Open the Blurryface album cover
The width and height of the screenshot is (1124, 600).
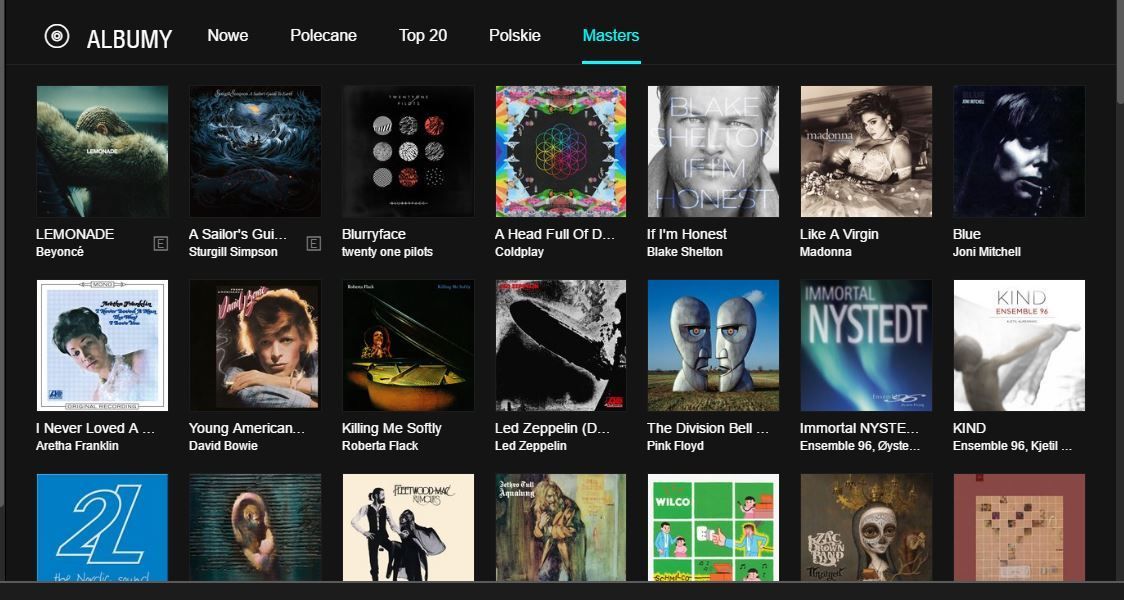[x=408, y=151]
